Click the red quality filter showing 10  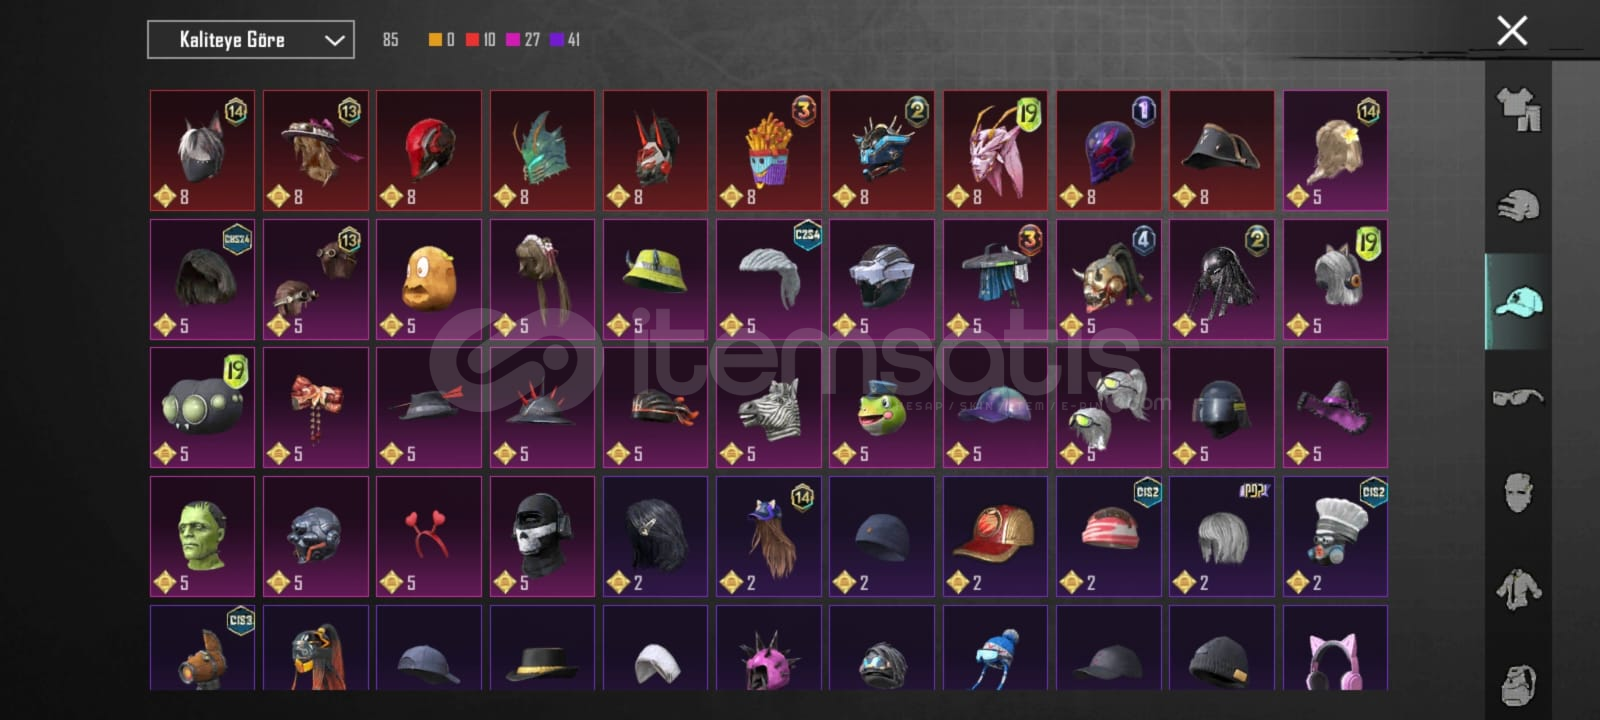pos(480,40)
